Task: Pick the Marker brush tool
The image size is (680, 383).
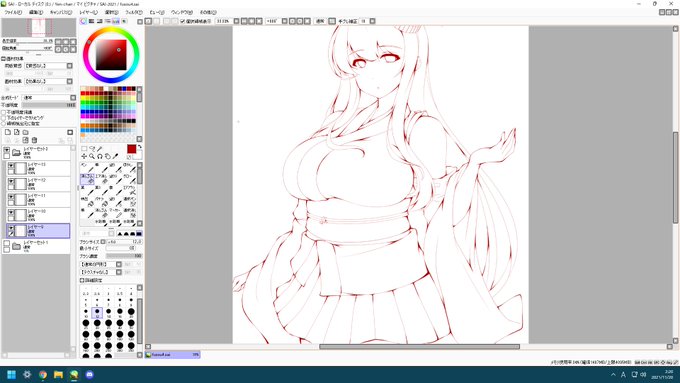Action: tap(116, 214)
